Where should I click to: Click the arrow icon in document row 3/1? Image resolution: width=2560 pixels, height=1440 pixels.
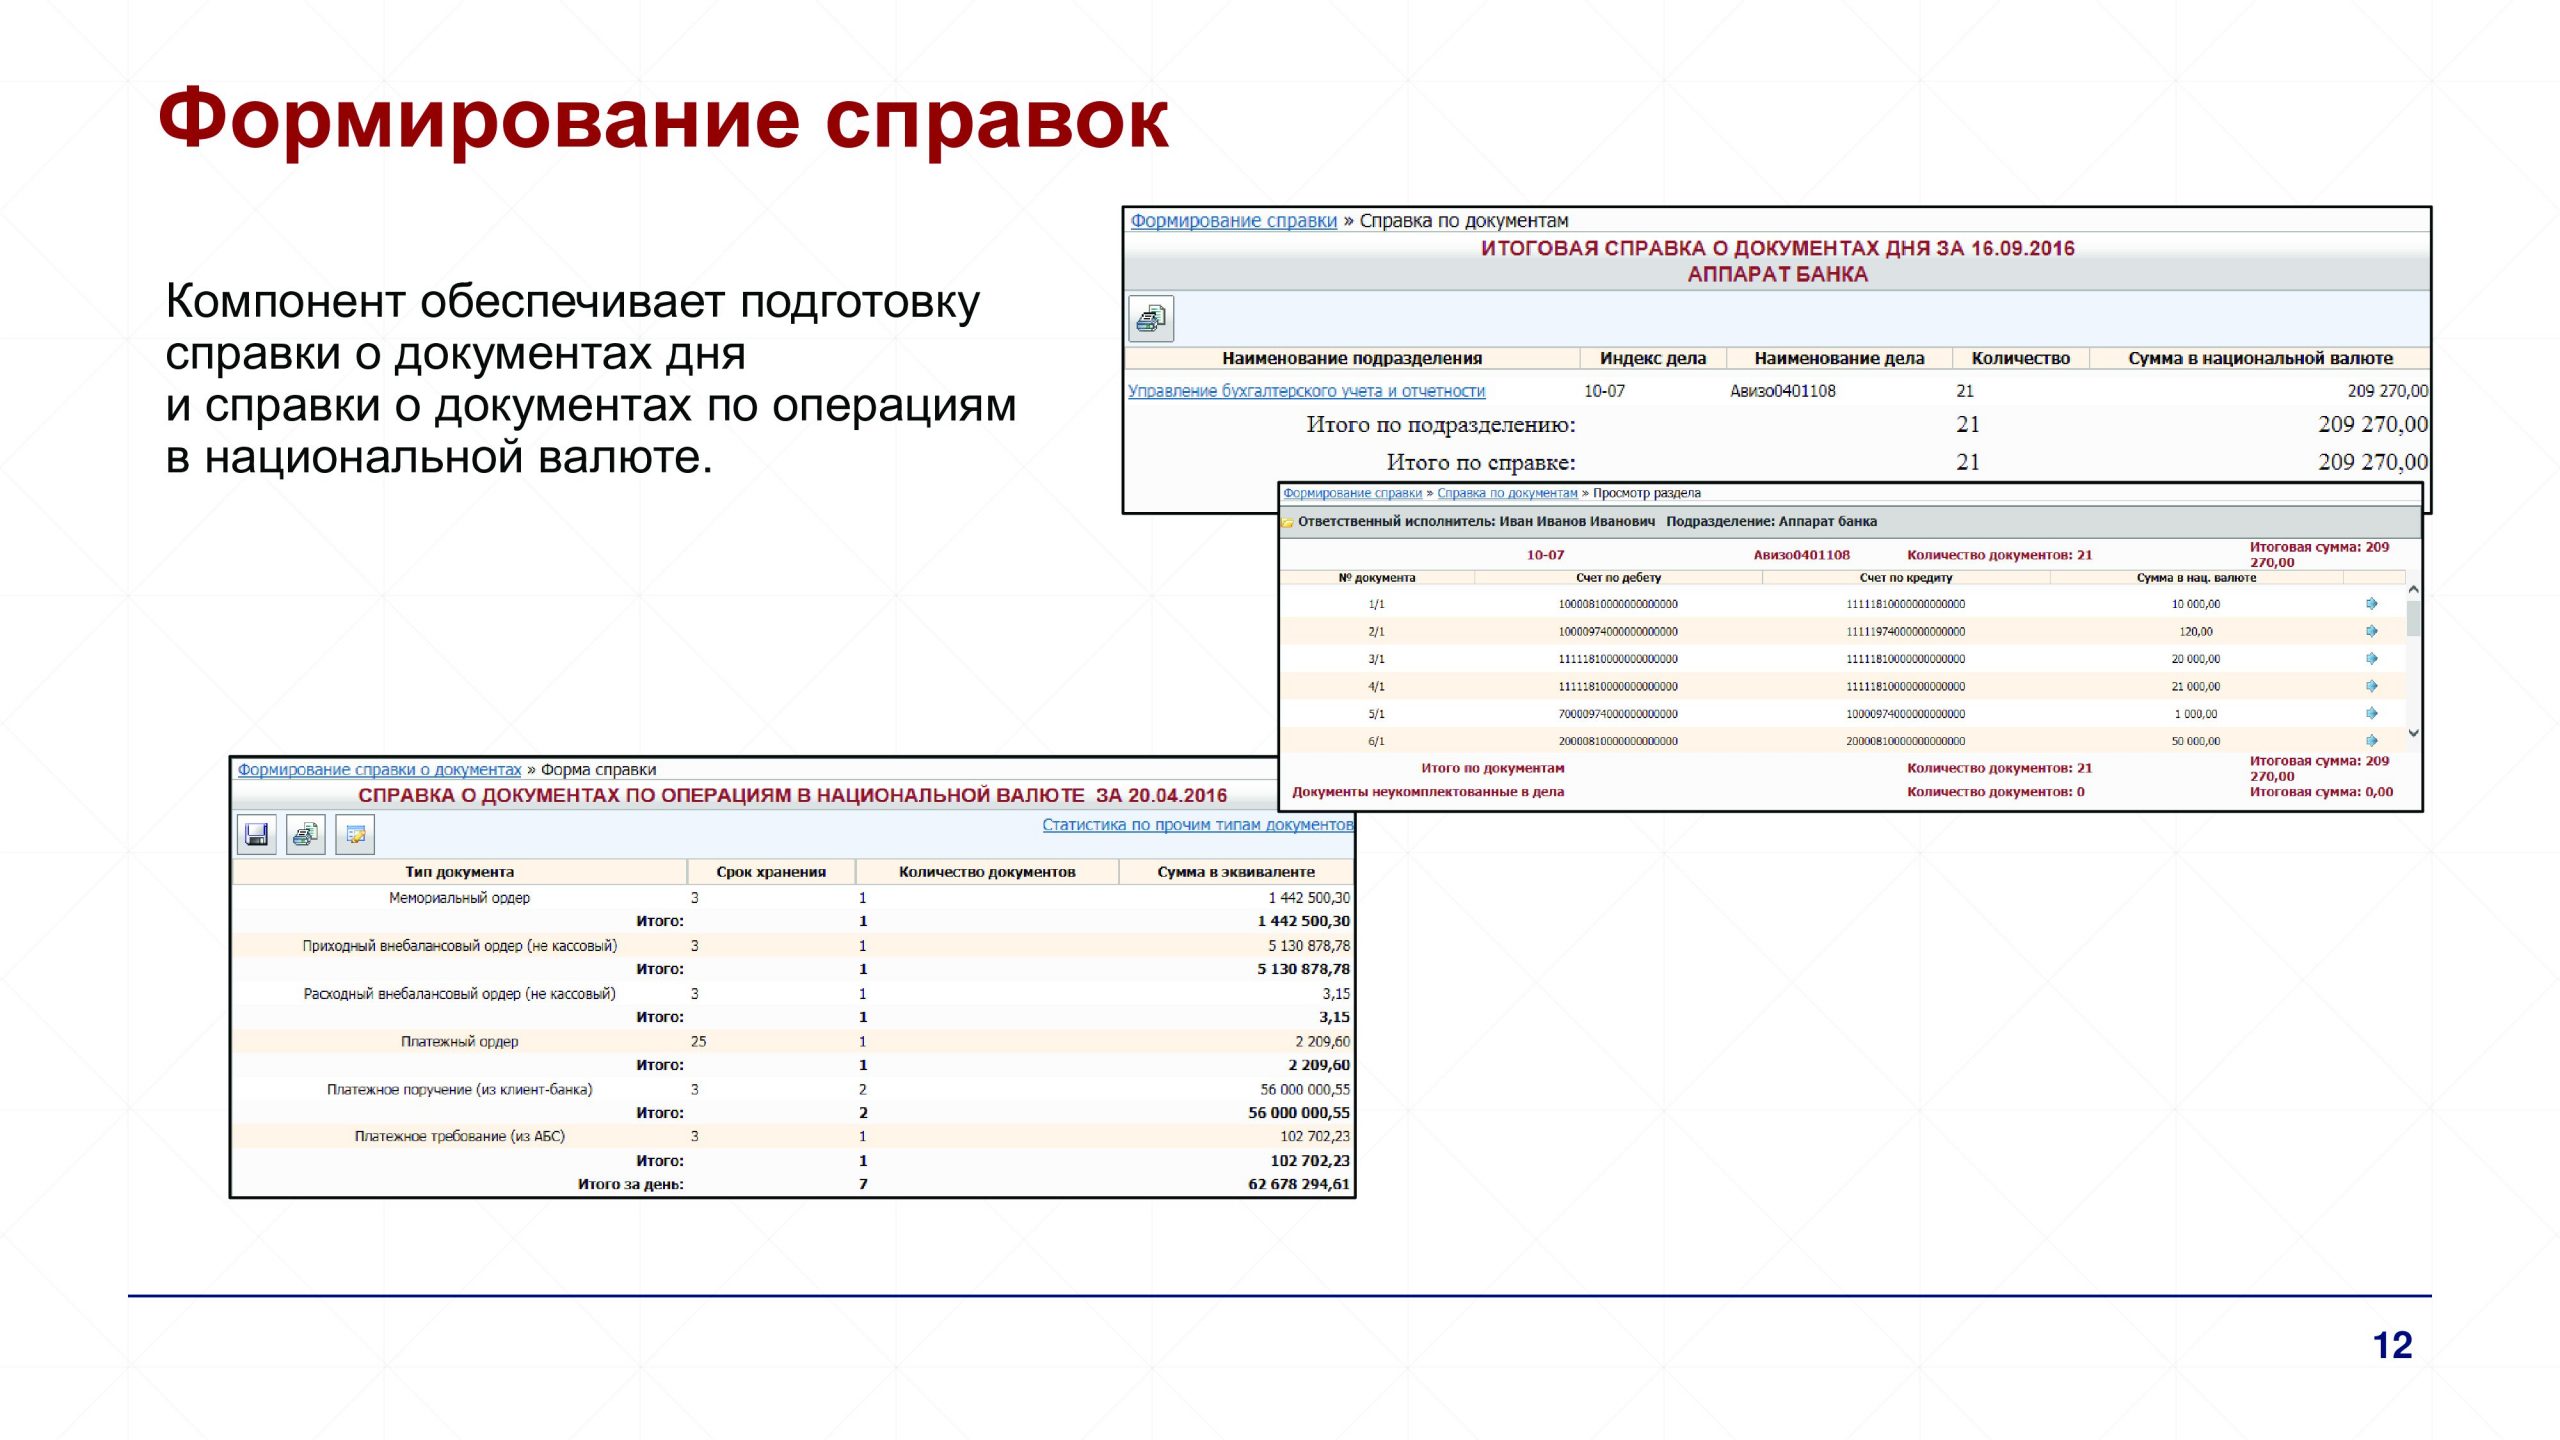2371,659
